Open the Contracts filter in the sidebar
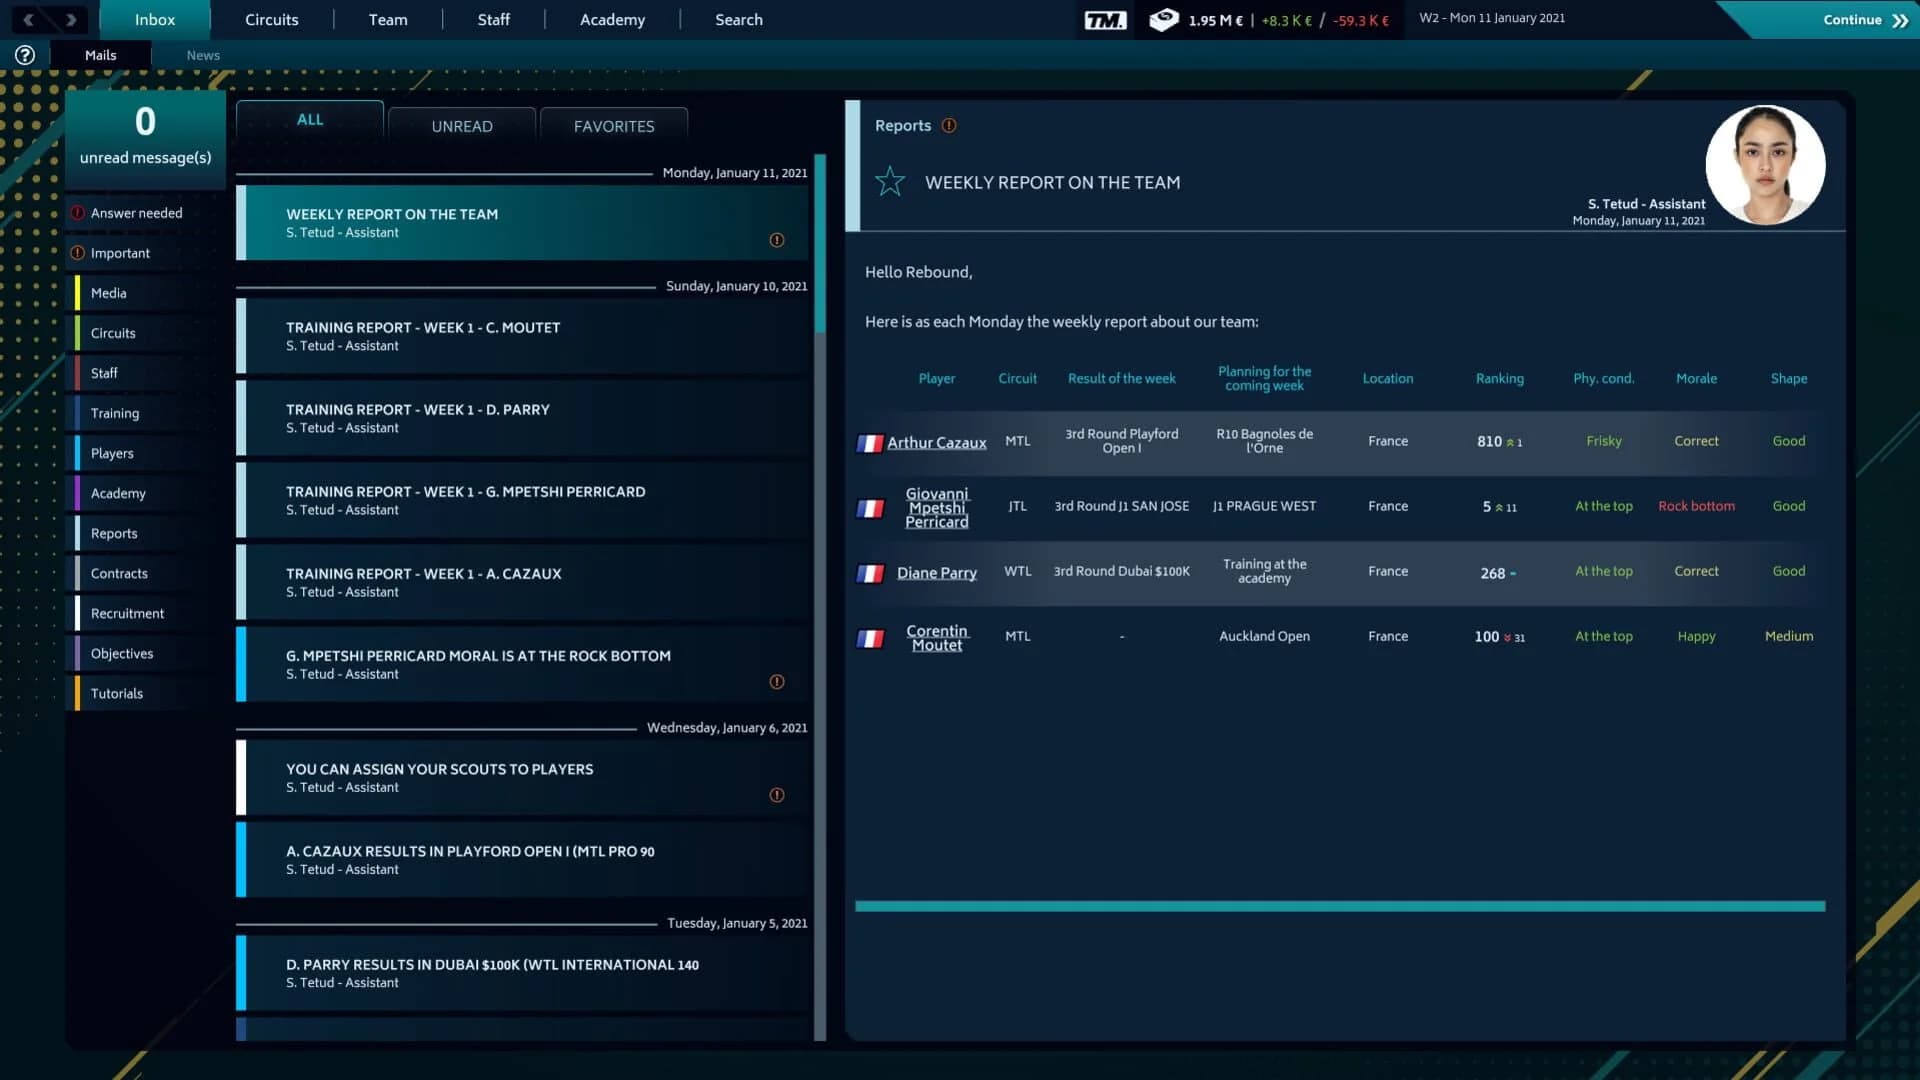The width and height of the screenshot is (1920, 1080). point(119,573)
